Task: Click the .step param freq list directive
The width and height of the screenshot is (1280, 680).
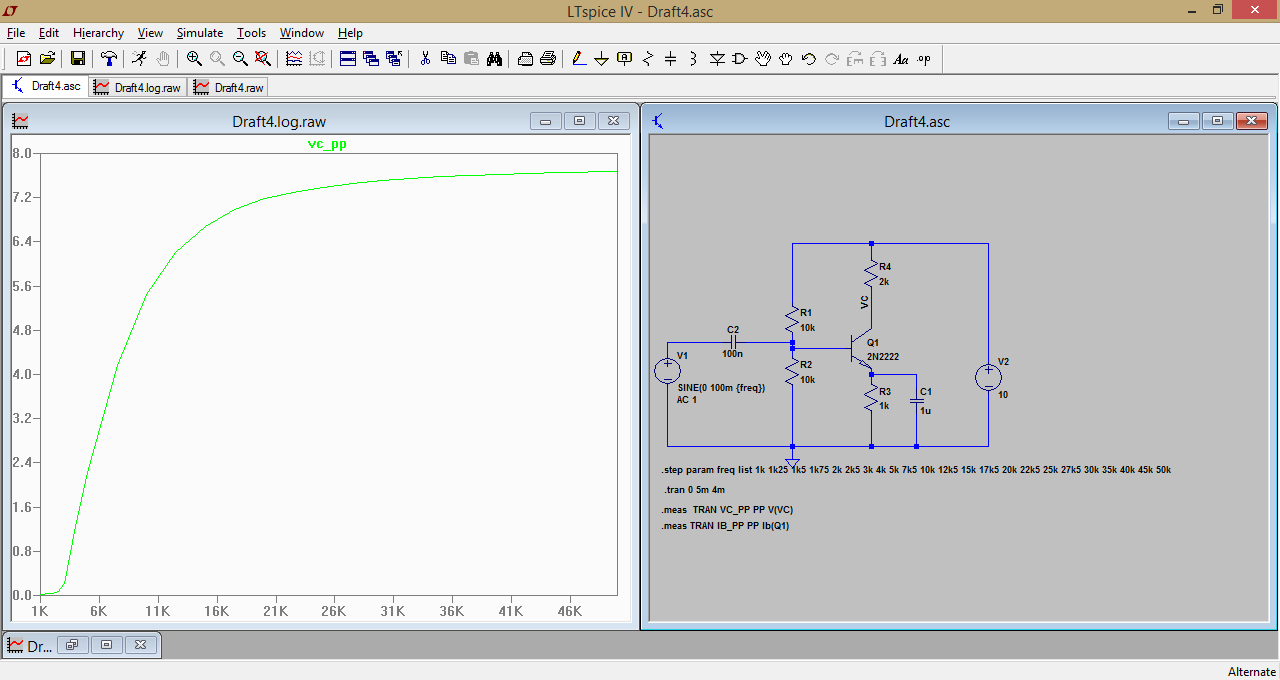Action: coord(915,469)
